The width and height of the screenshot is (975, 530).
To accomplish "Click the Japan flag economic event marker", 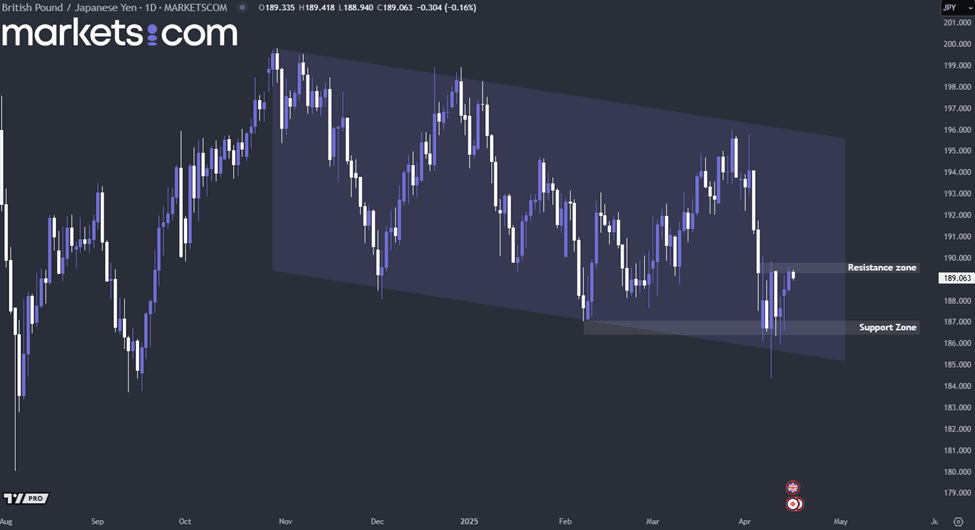I will [793, 504].
